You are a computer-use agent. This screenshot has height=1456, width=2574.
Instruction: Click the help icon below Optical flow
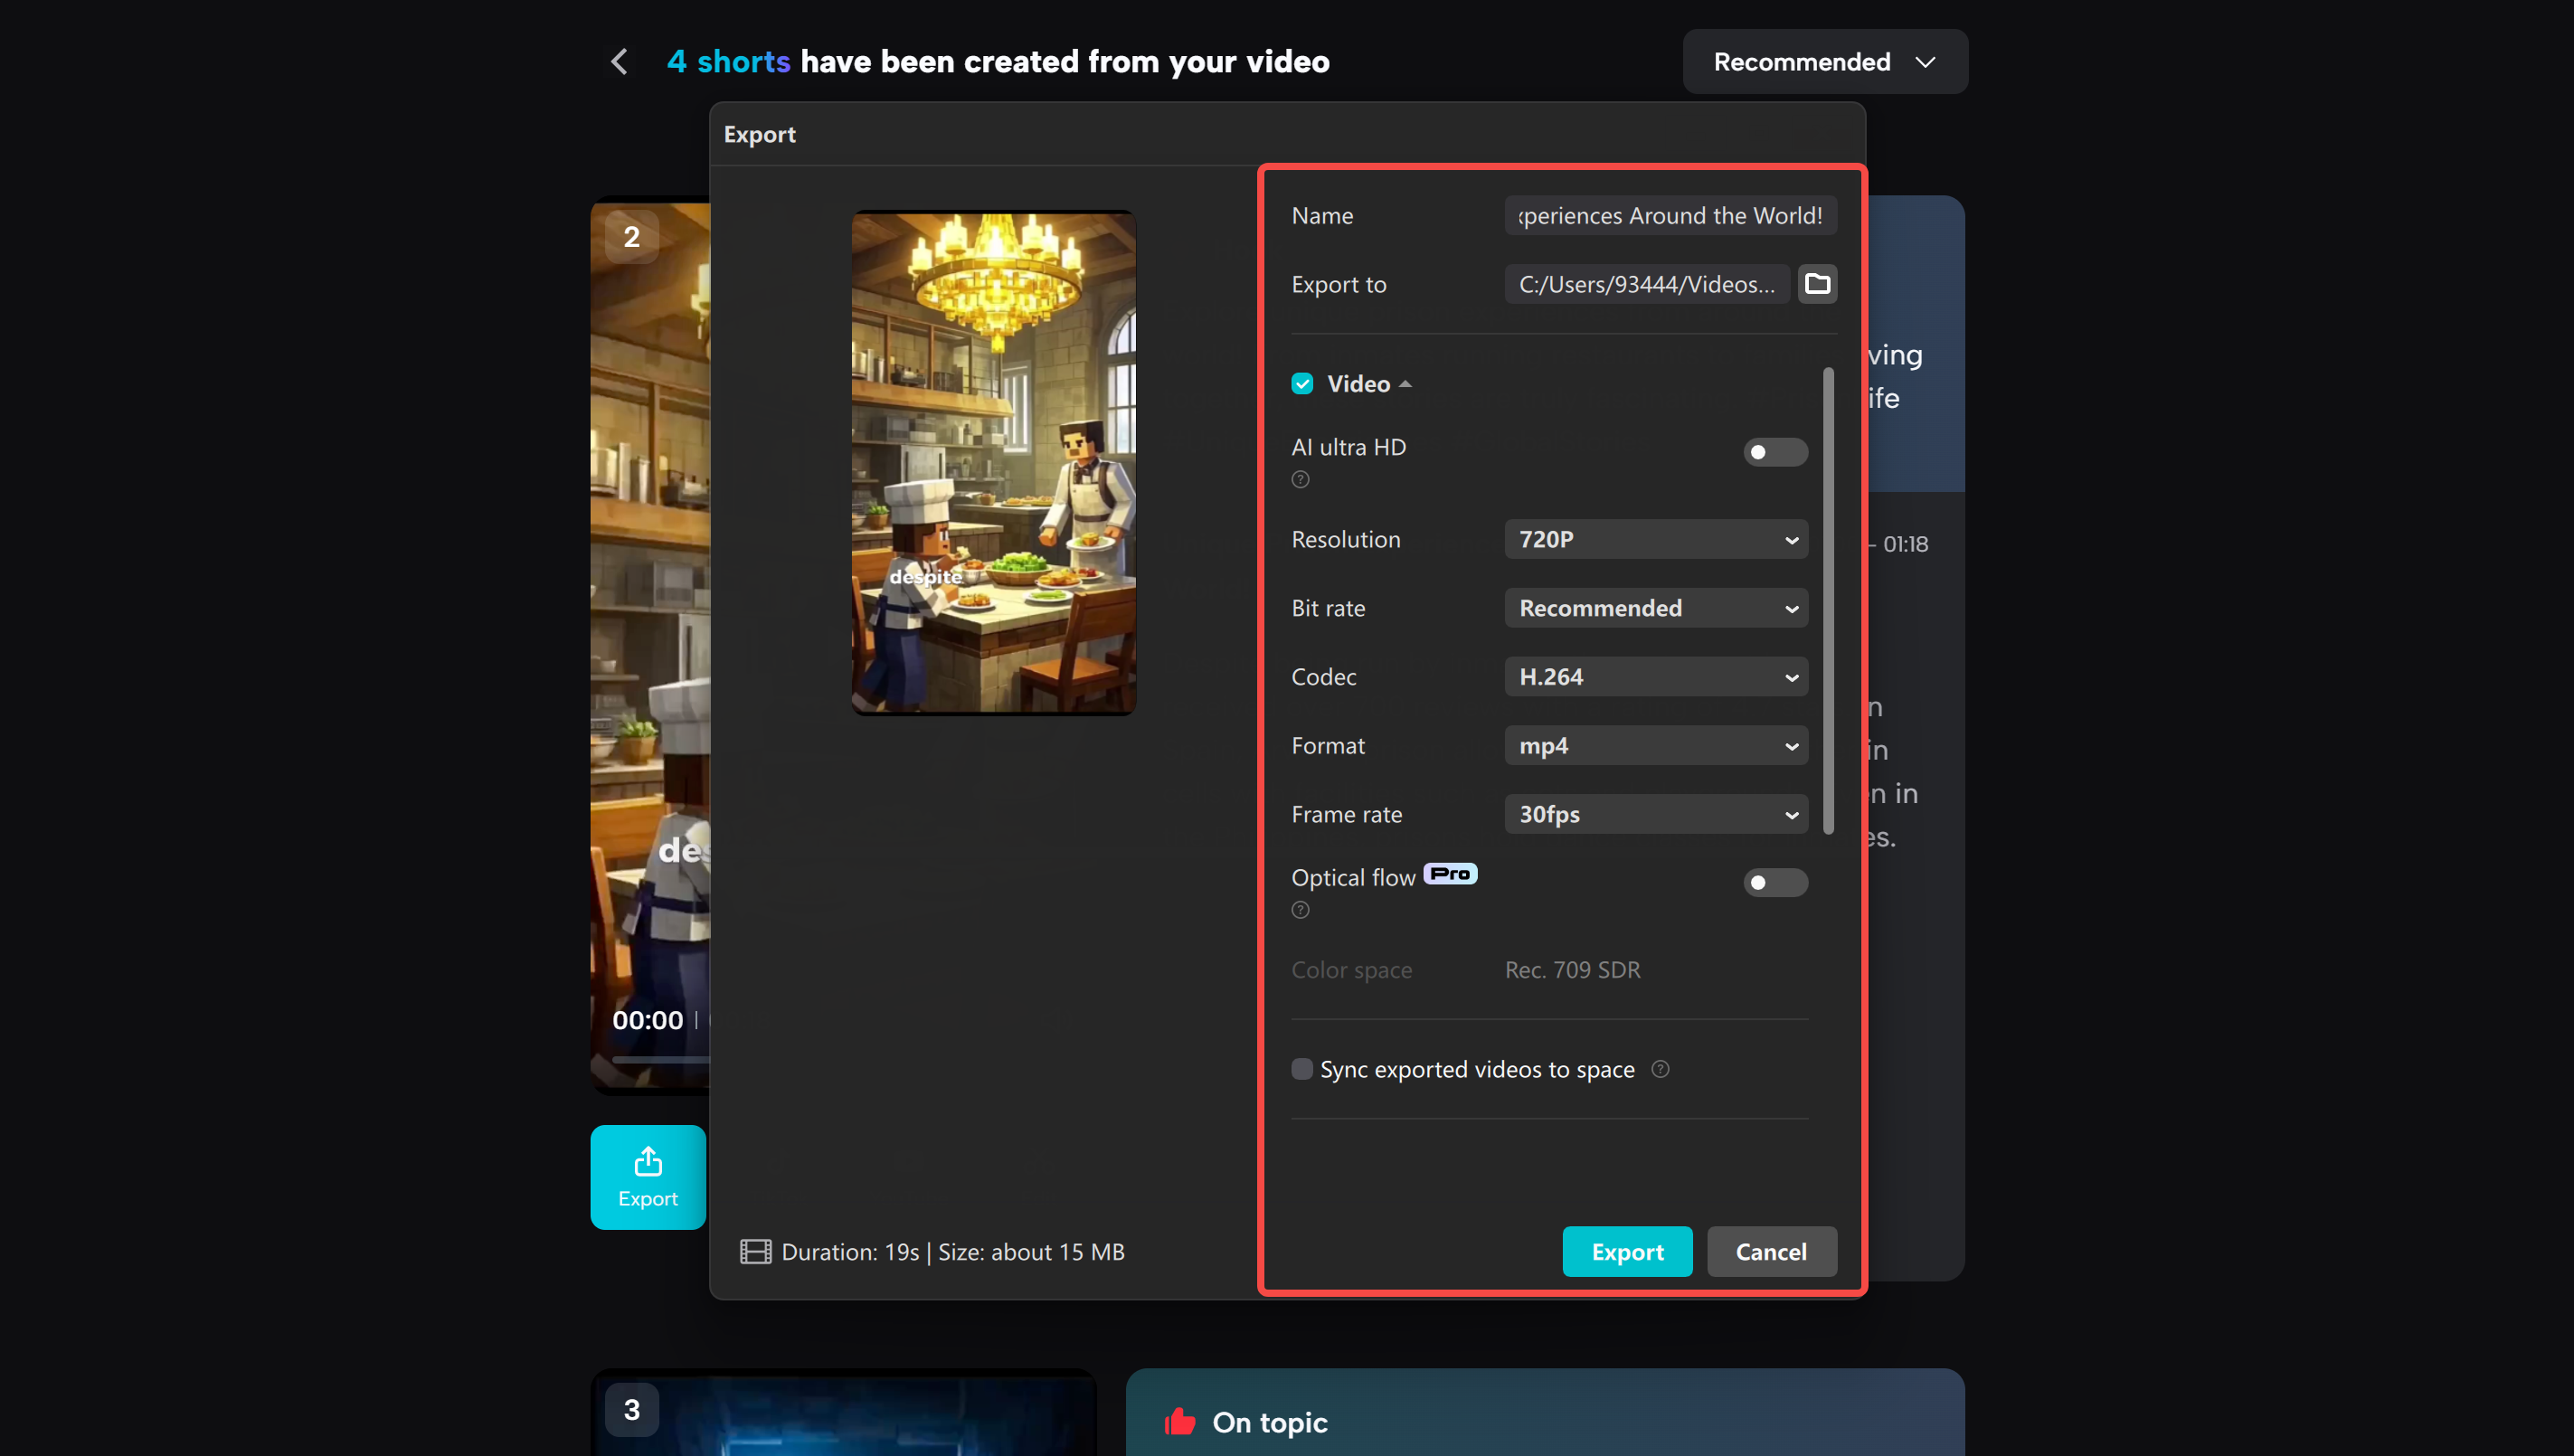1300,910
